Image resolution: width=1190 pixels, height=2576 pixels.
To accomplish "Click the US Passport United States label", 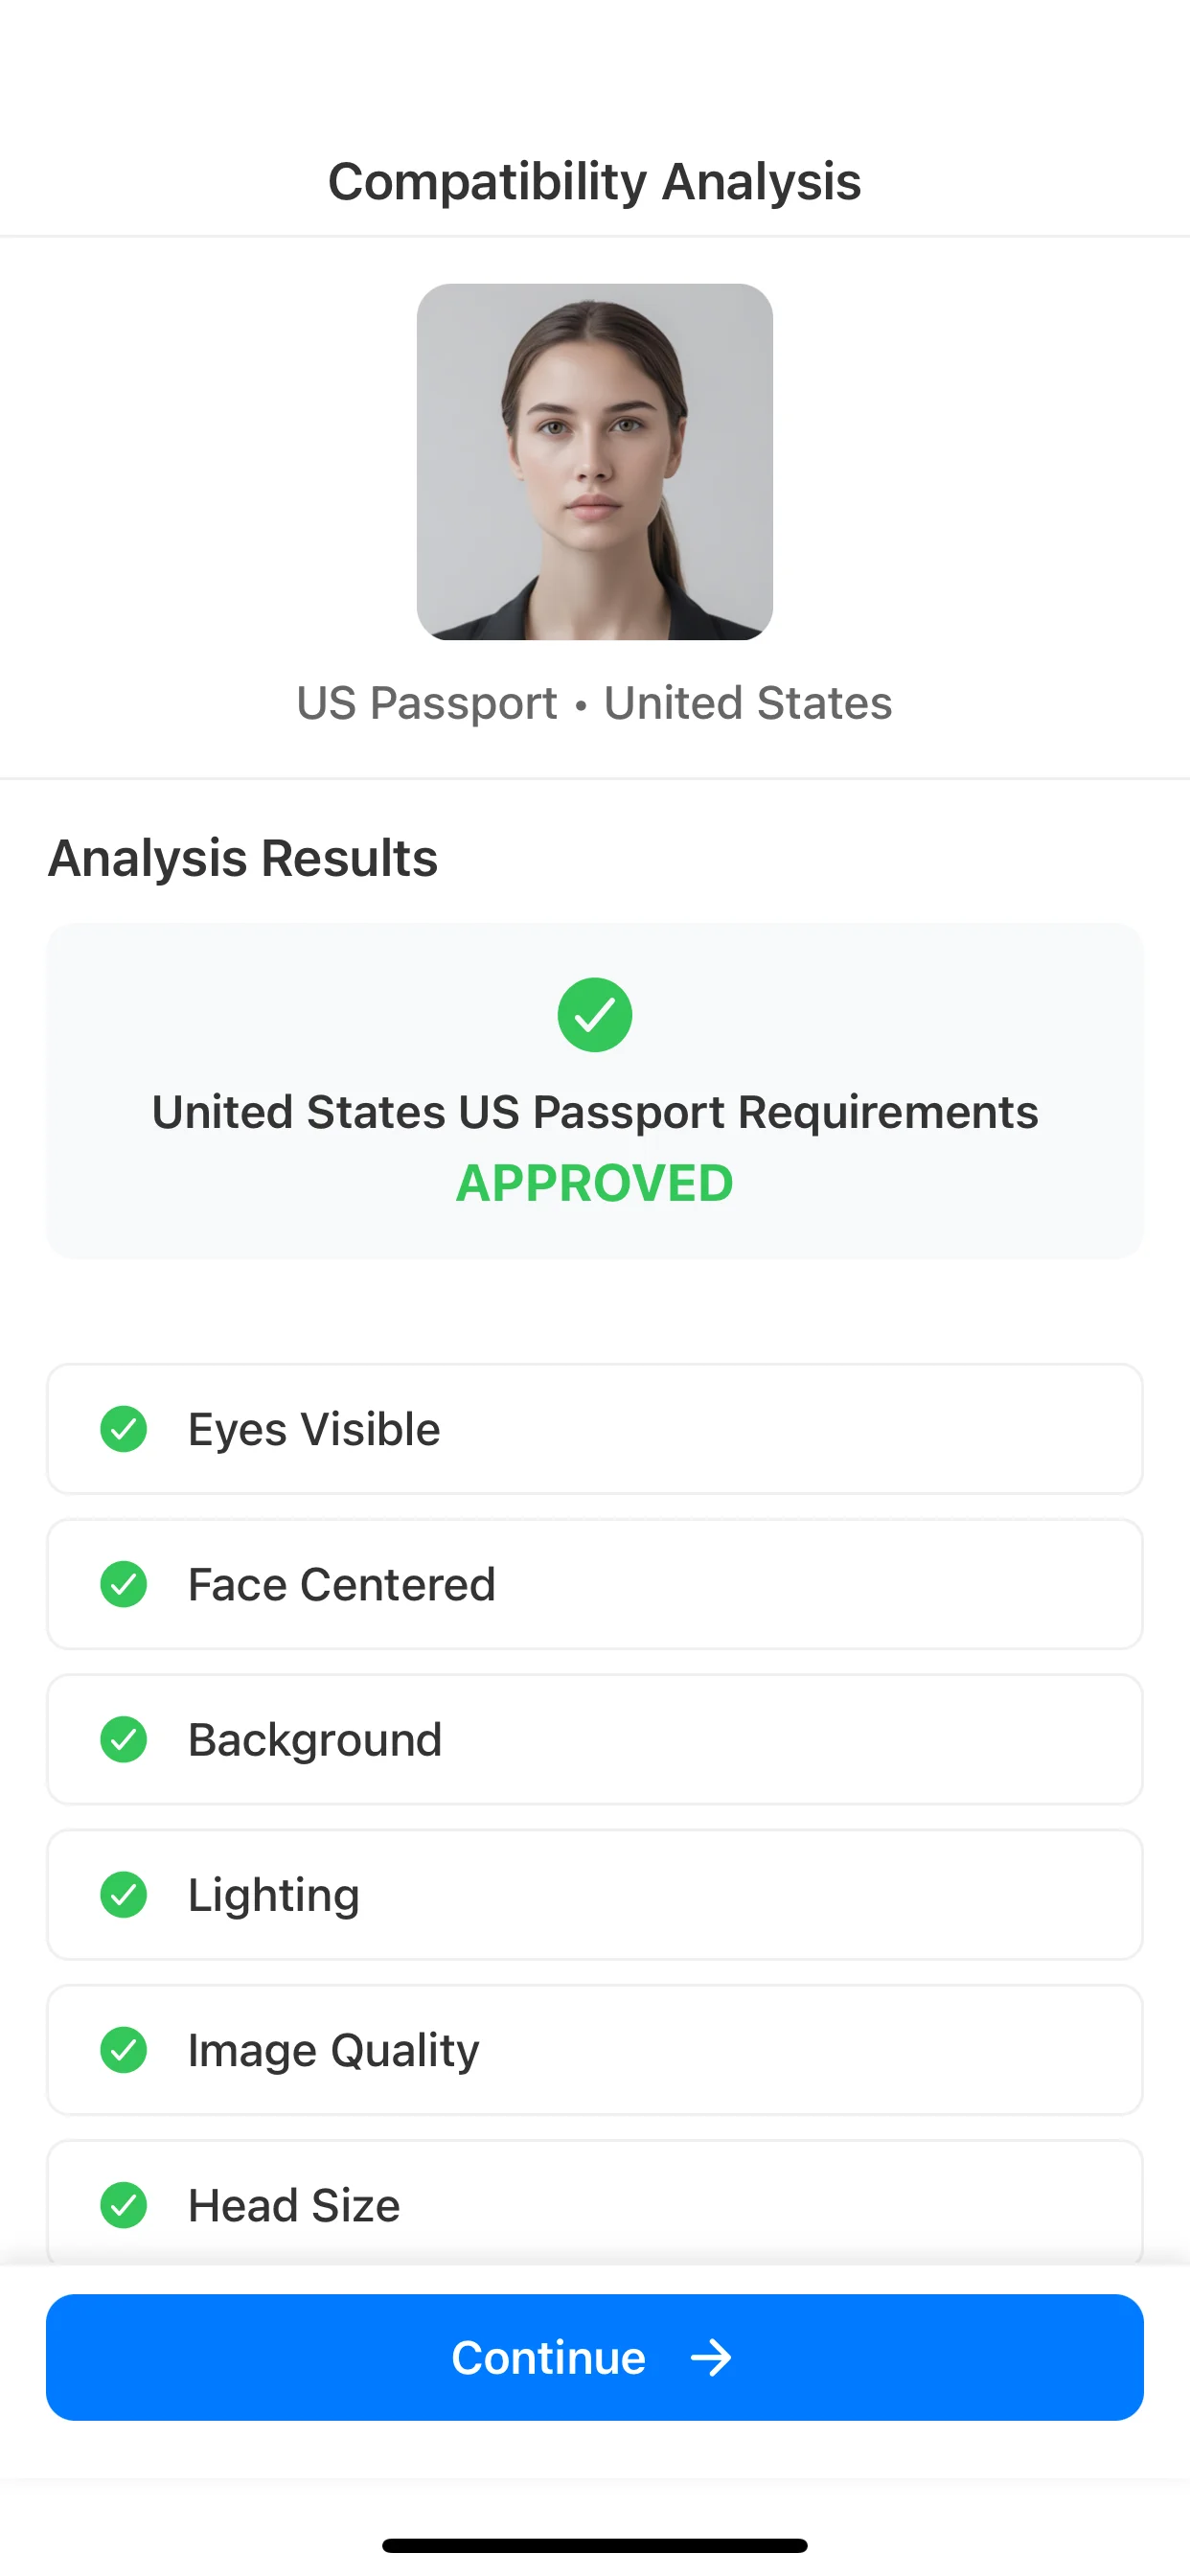I will point(595,703).
